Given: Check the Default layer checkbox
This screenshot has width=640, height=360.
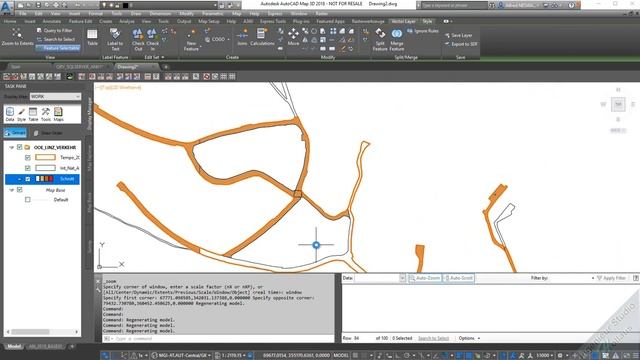Looking at the screenshot, I should (27, 200).
